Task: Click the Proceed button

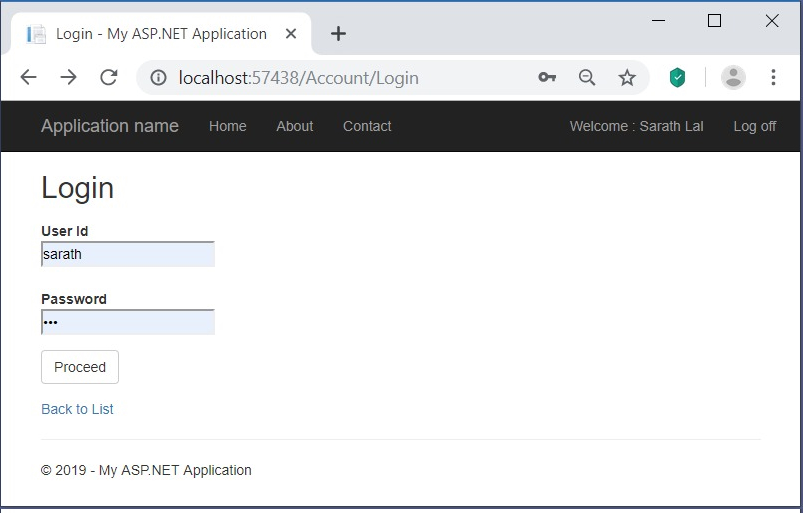Action: tap(80, 367)
